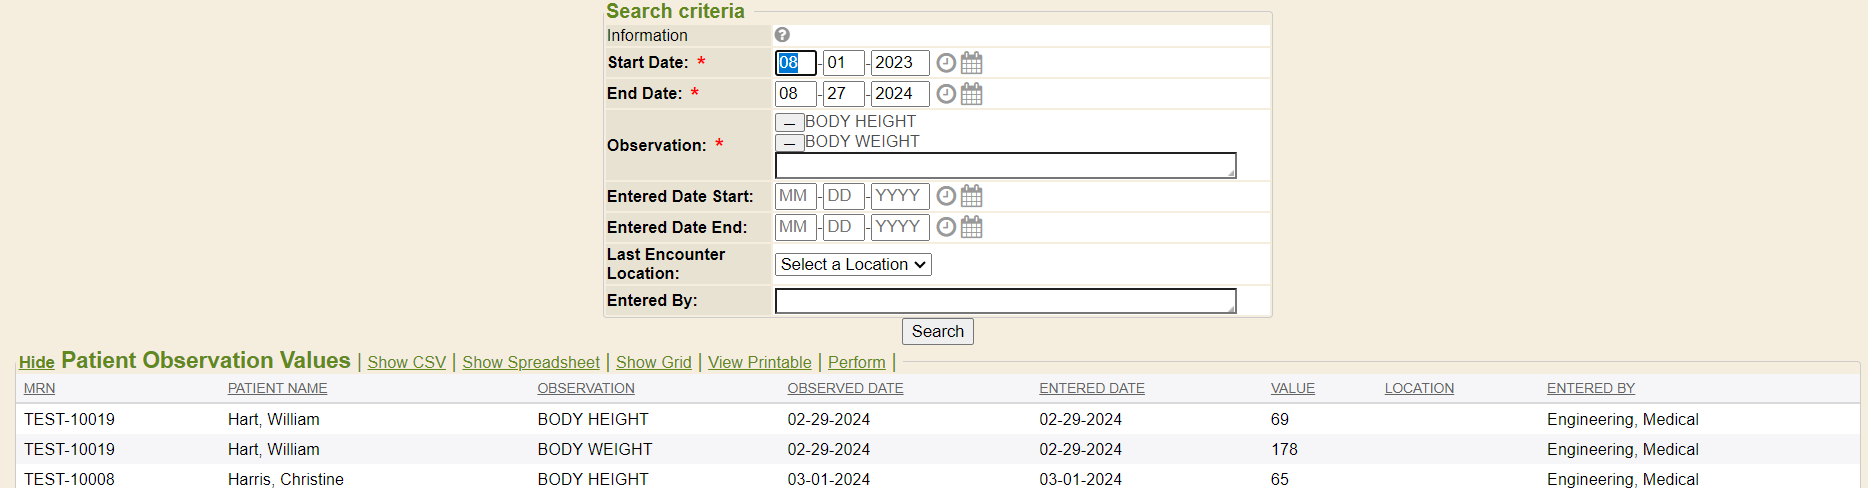Remove the BODY HEIGHT observation

coord(789,122)
